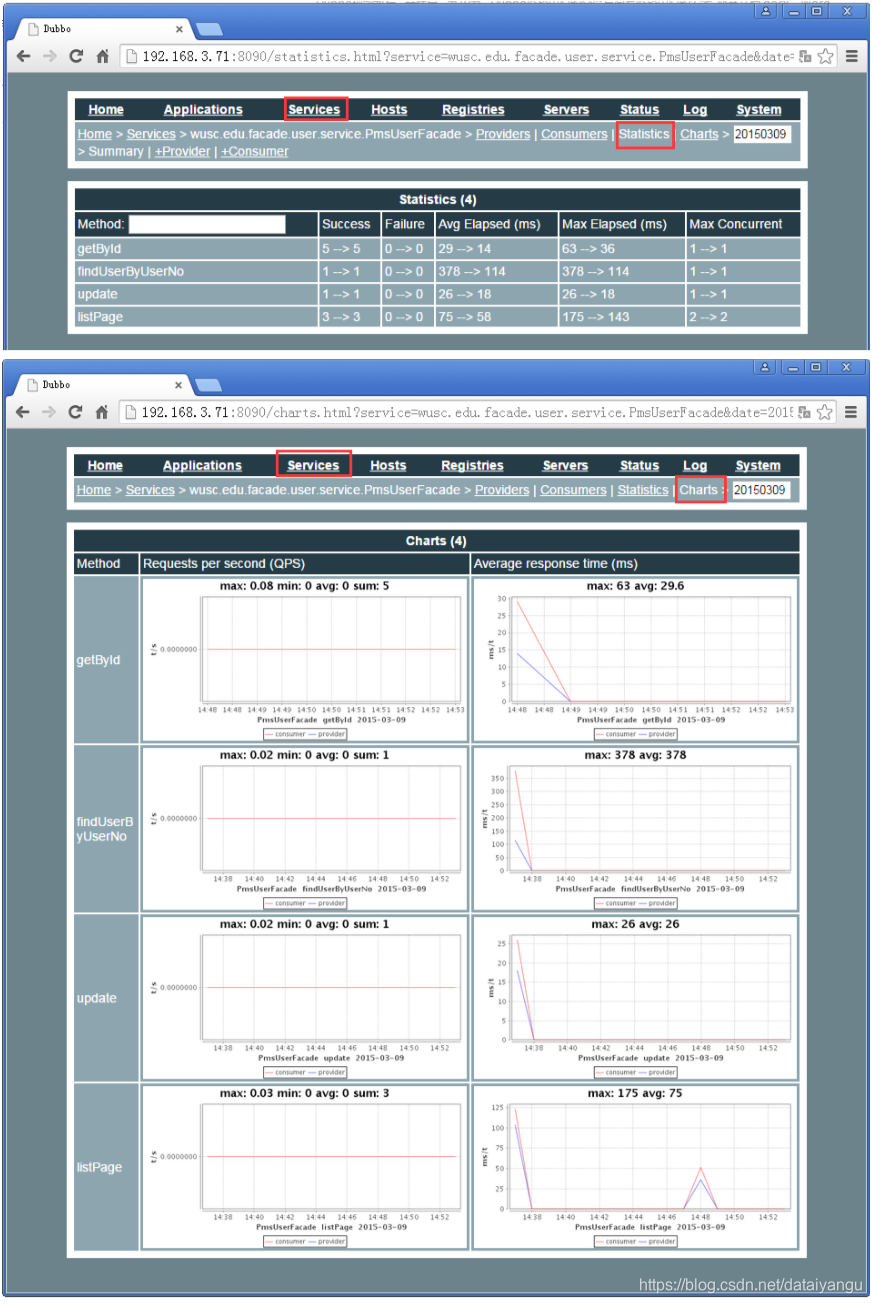Open Services in the statistics page nav bar
Image resolution: width=872 pixels, height=1304 pixels.
coord(314,110)
